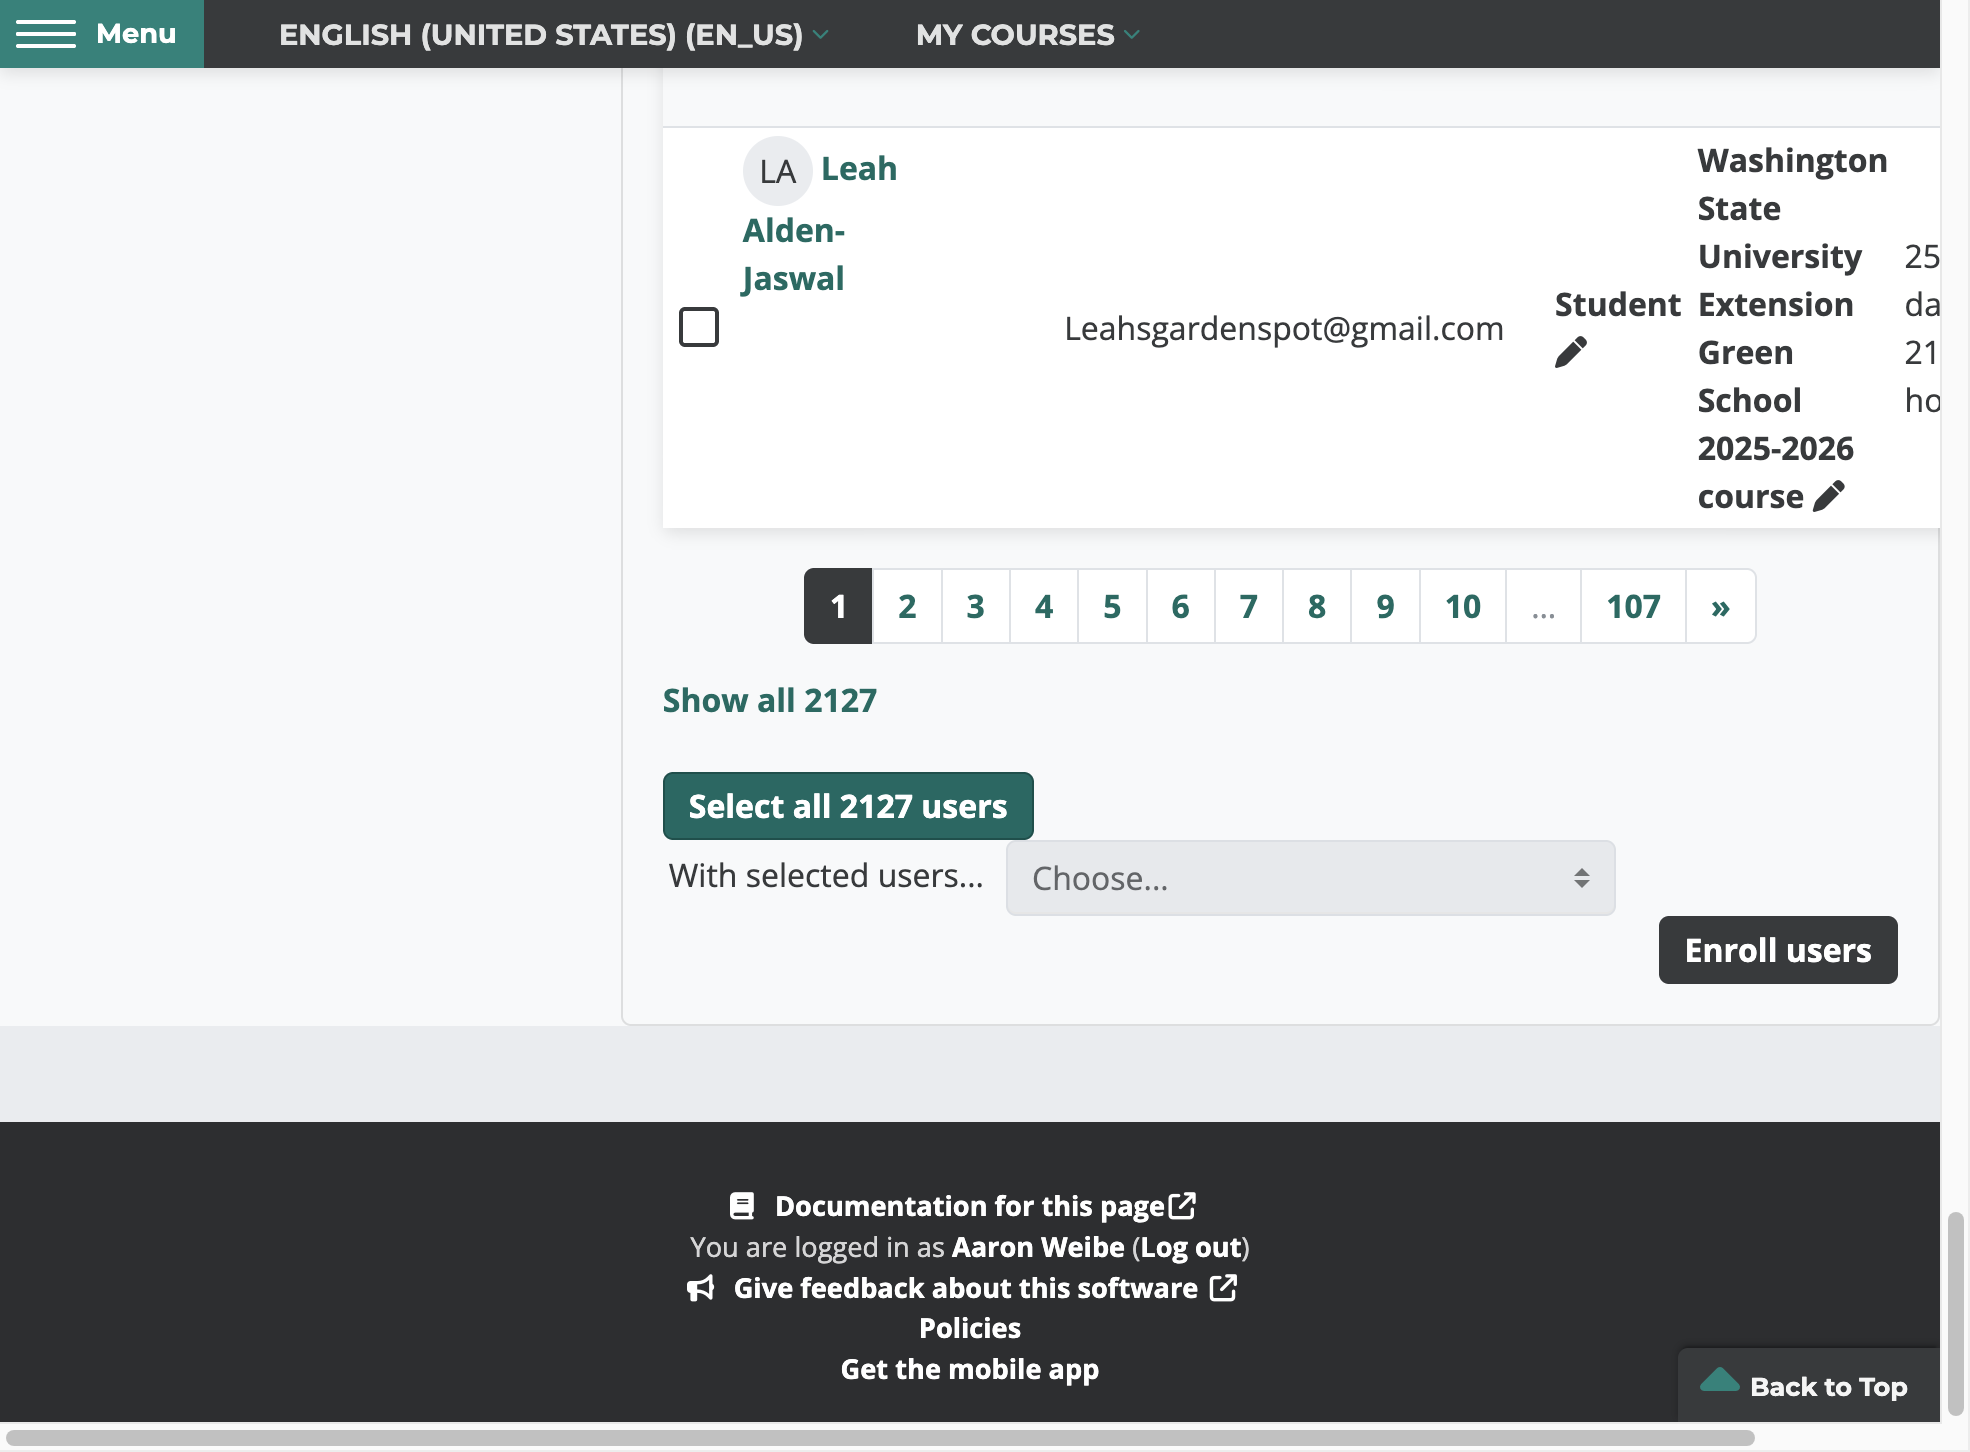Viewport: 1970px width, 1452px height.
Task: Select current page 1 in pagination
Action: [x=838, y=606]
